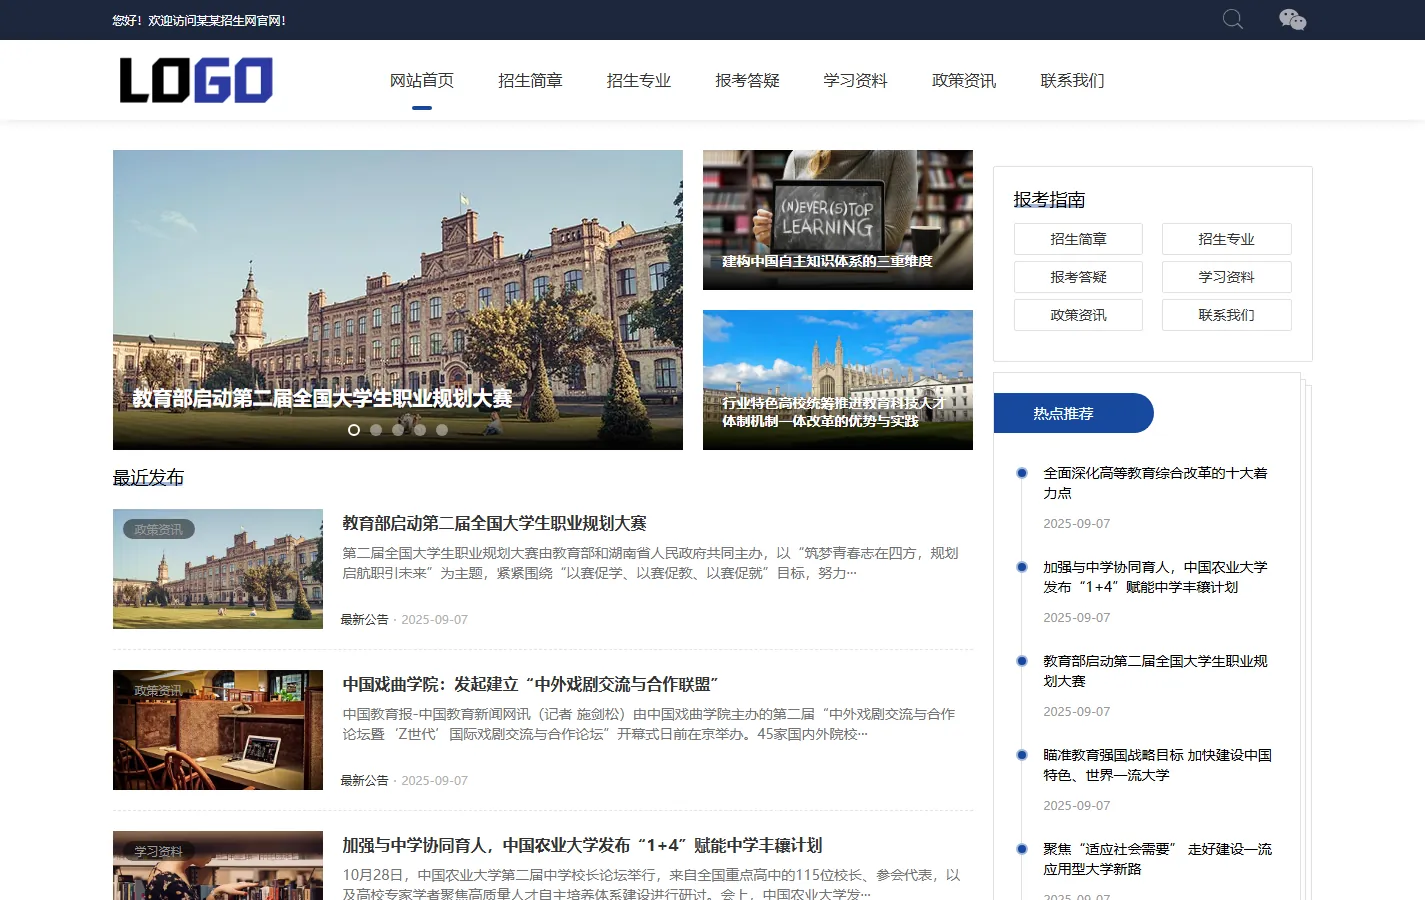This screenshot has height=900, width=1425.
Task: Open 联系我们 in the top navigation
Action: (x=1072, y=80)
